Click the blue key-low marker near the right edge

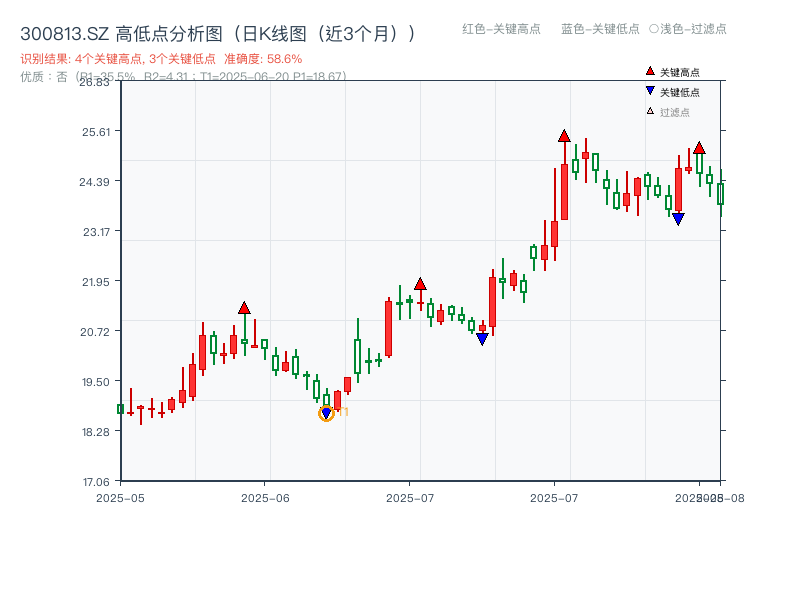(x=678, y=218)
